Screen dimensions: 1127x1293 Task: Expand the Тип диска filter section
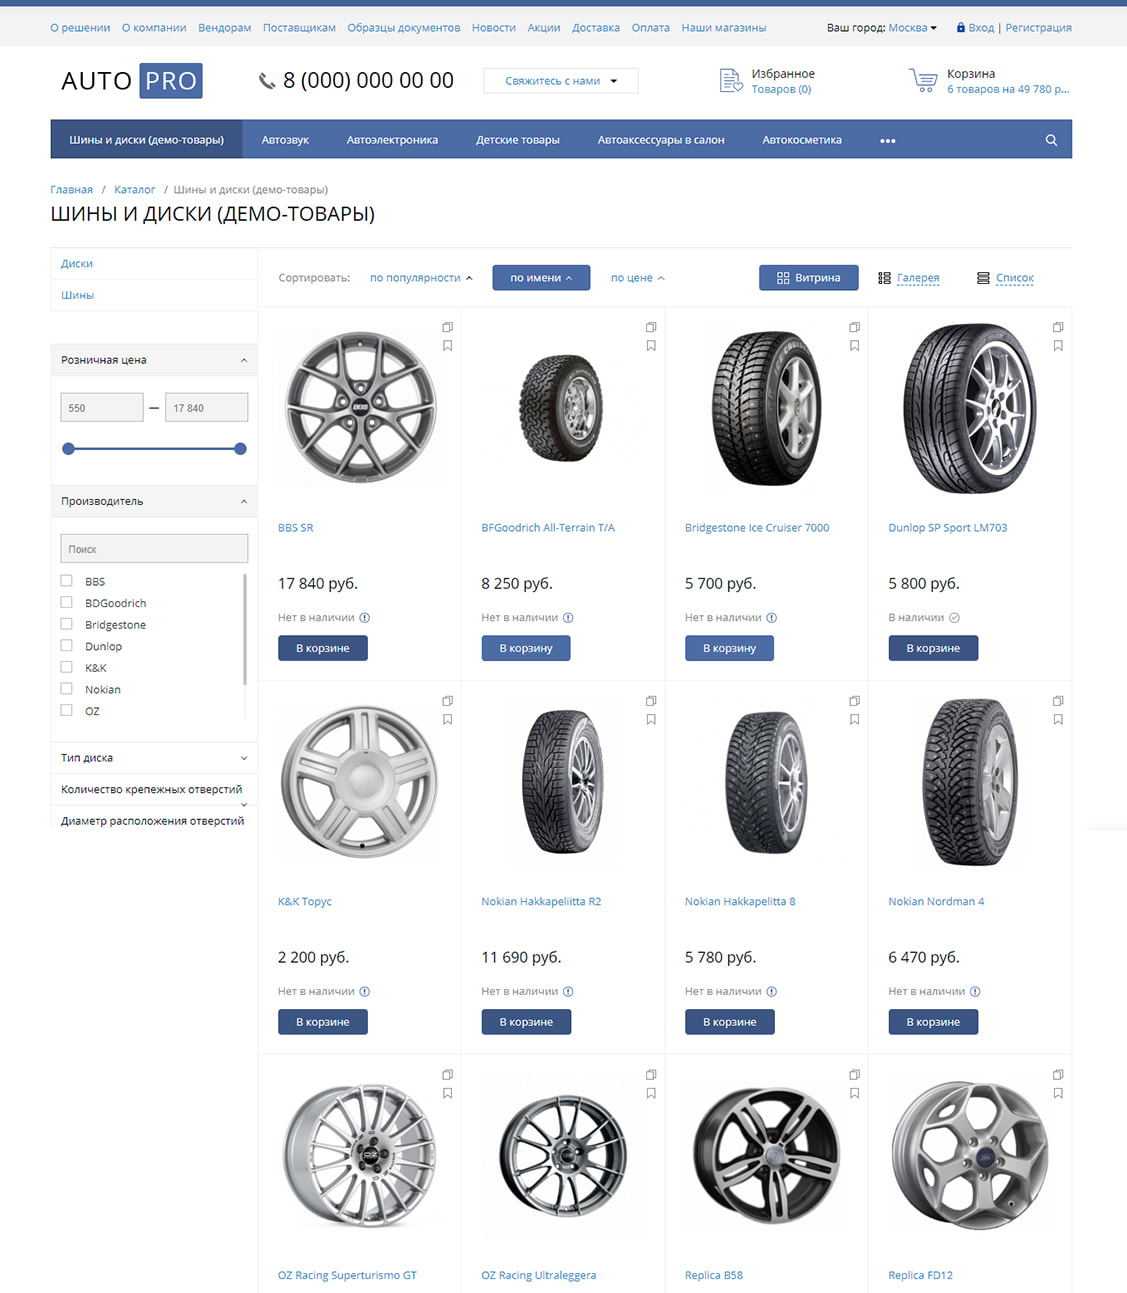[x=153, y=758]
